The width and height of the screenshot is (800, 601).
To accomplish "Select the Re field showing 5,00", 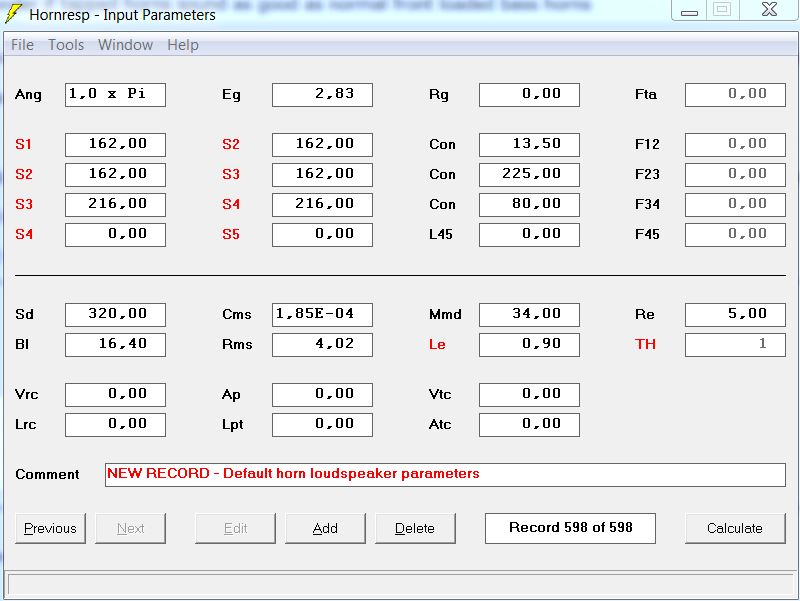I will (735, 315).
